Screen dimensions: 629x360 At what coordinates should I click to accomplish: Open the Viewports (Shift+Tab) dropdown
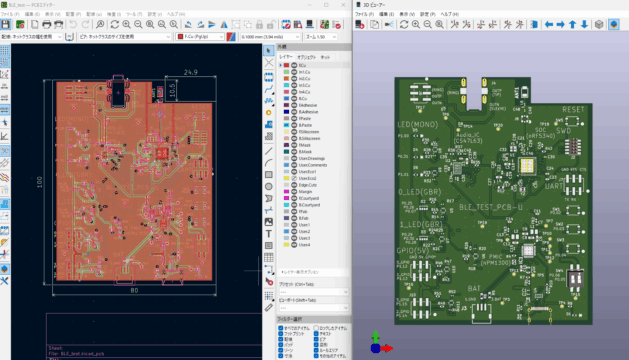click(314, 308)
